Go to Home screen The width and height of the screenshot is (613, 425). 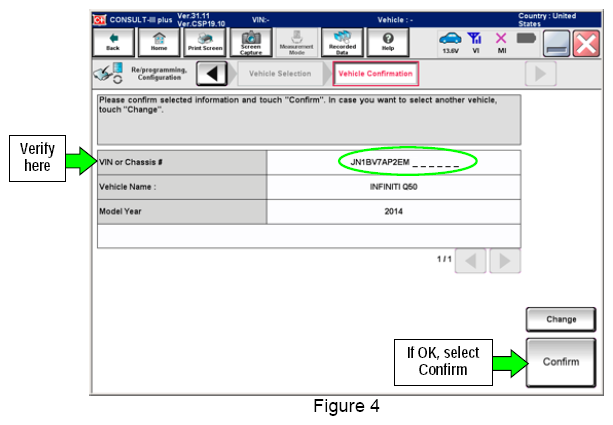(159, 42)
